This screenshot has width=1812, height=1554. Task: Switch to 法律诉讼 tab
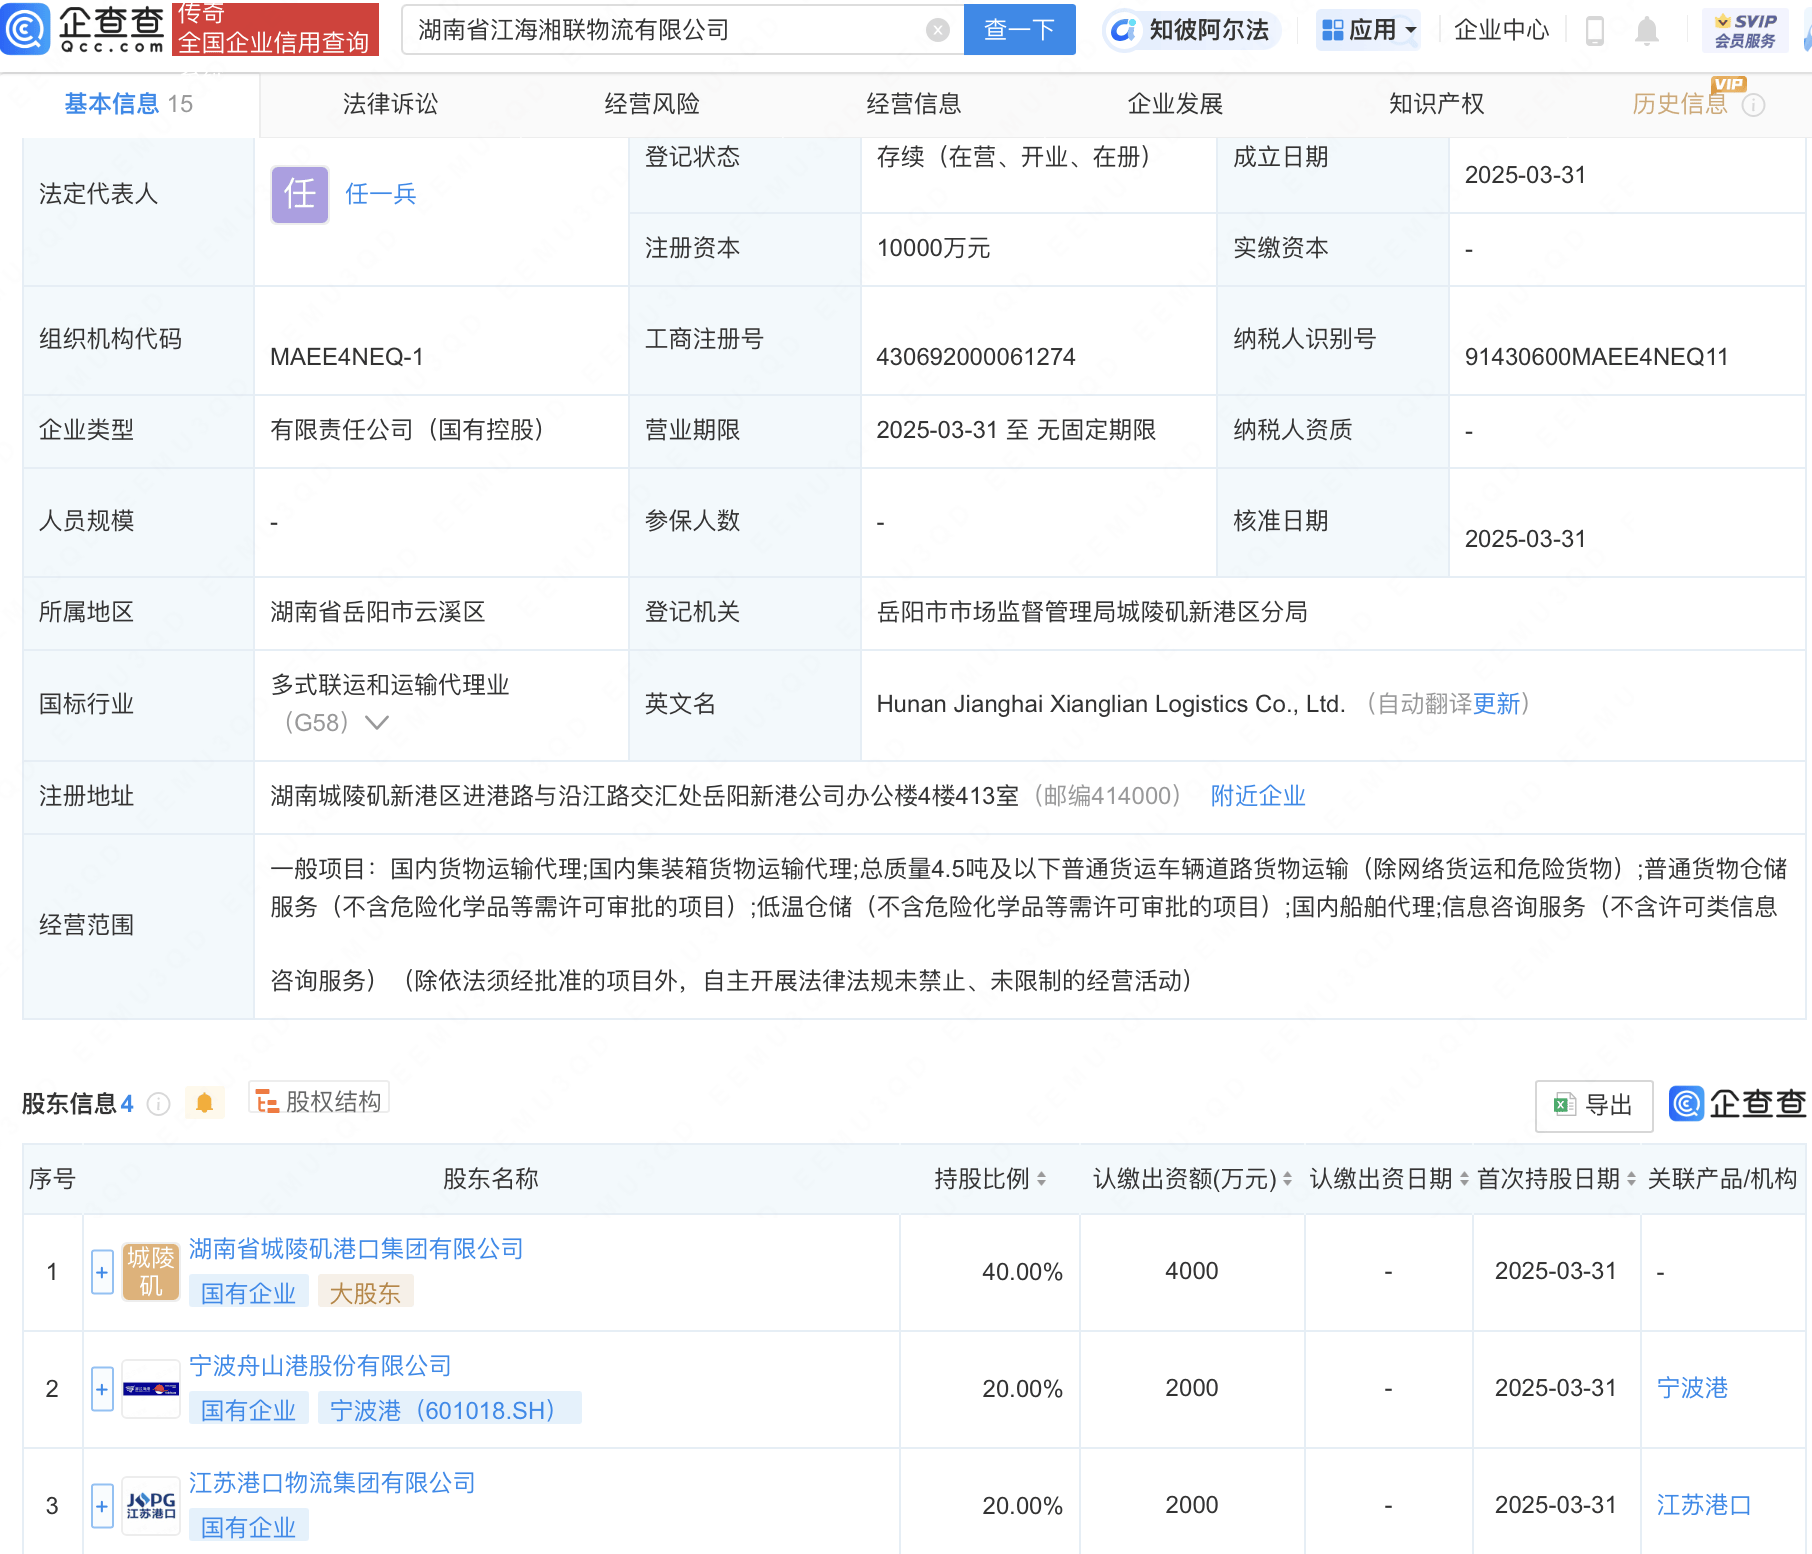390,104
